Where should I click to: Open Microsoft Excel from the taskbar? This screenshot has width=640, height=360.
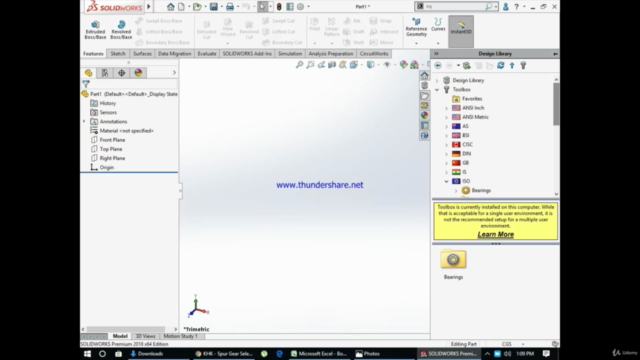pos(319,354)
